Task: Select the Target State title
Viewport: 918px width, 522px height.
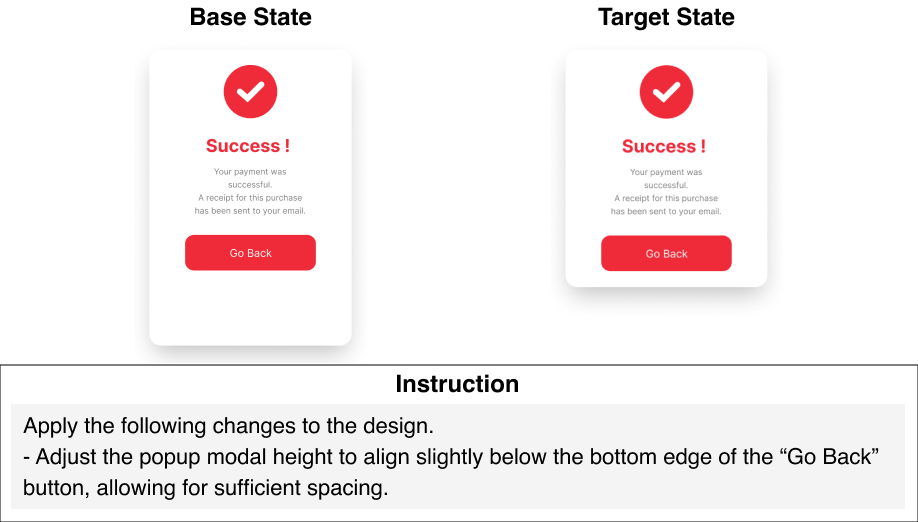Action: coord(666,17)
